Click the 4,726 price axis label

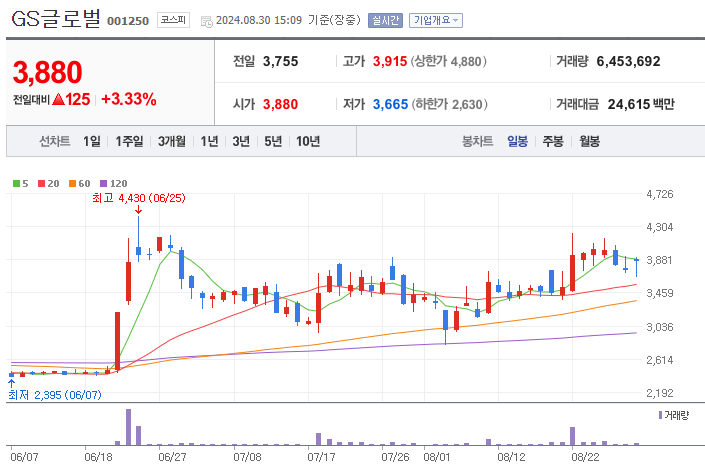tap(660, 194)
